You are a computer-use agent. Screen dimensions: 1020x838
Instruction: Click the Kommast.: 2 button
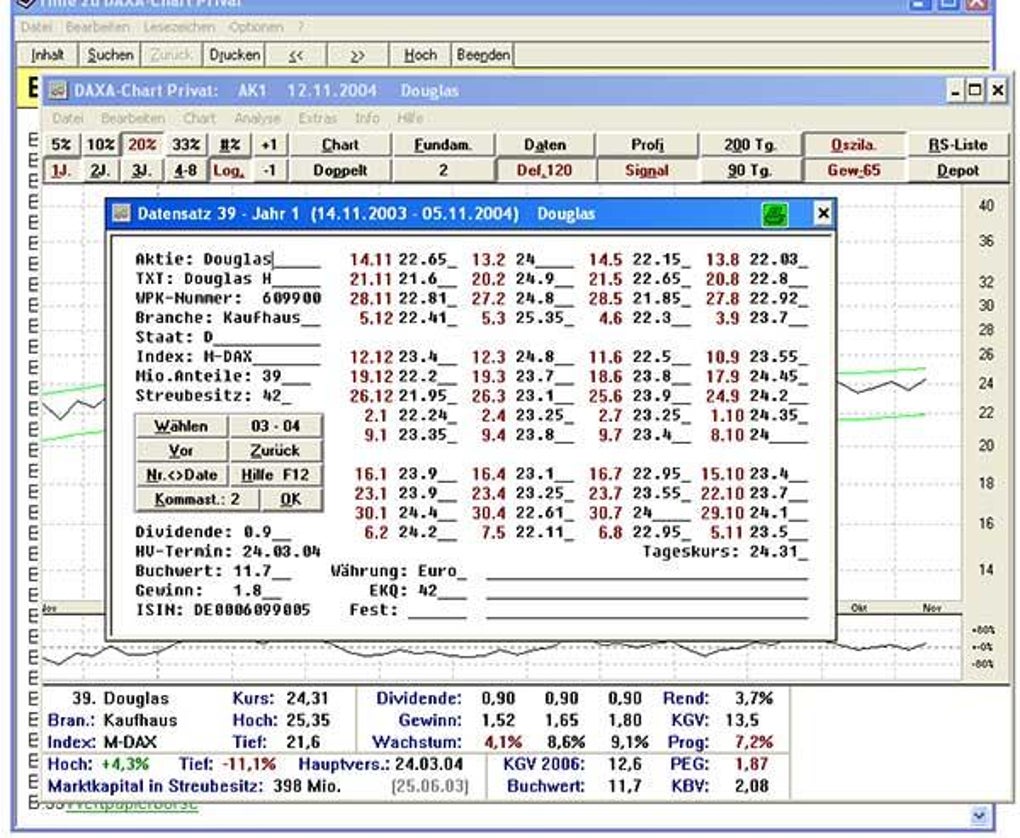pos(197,499)
